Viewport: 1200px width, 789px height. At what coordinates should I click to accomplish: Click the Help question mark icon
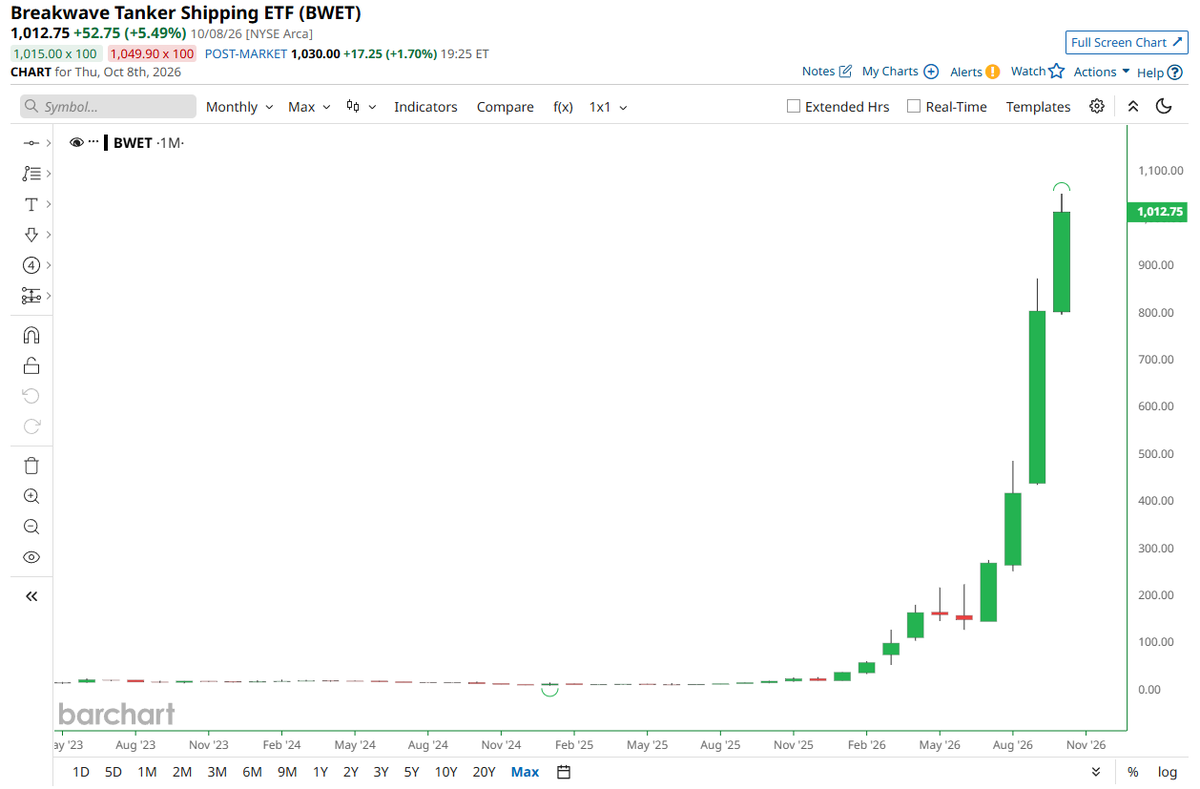1173,72
